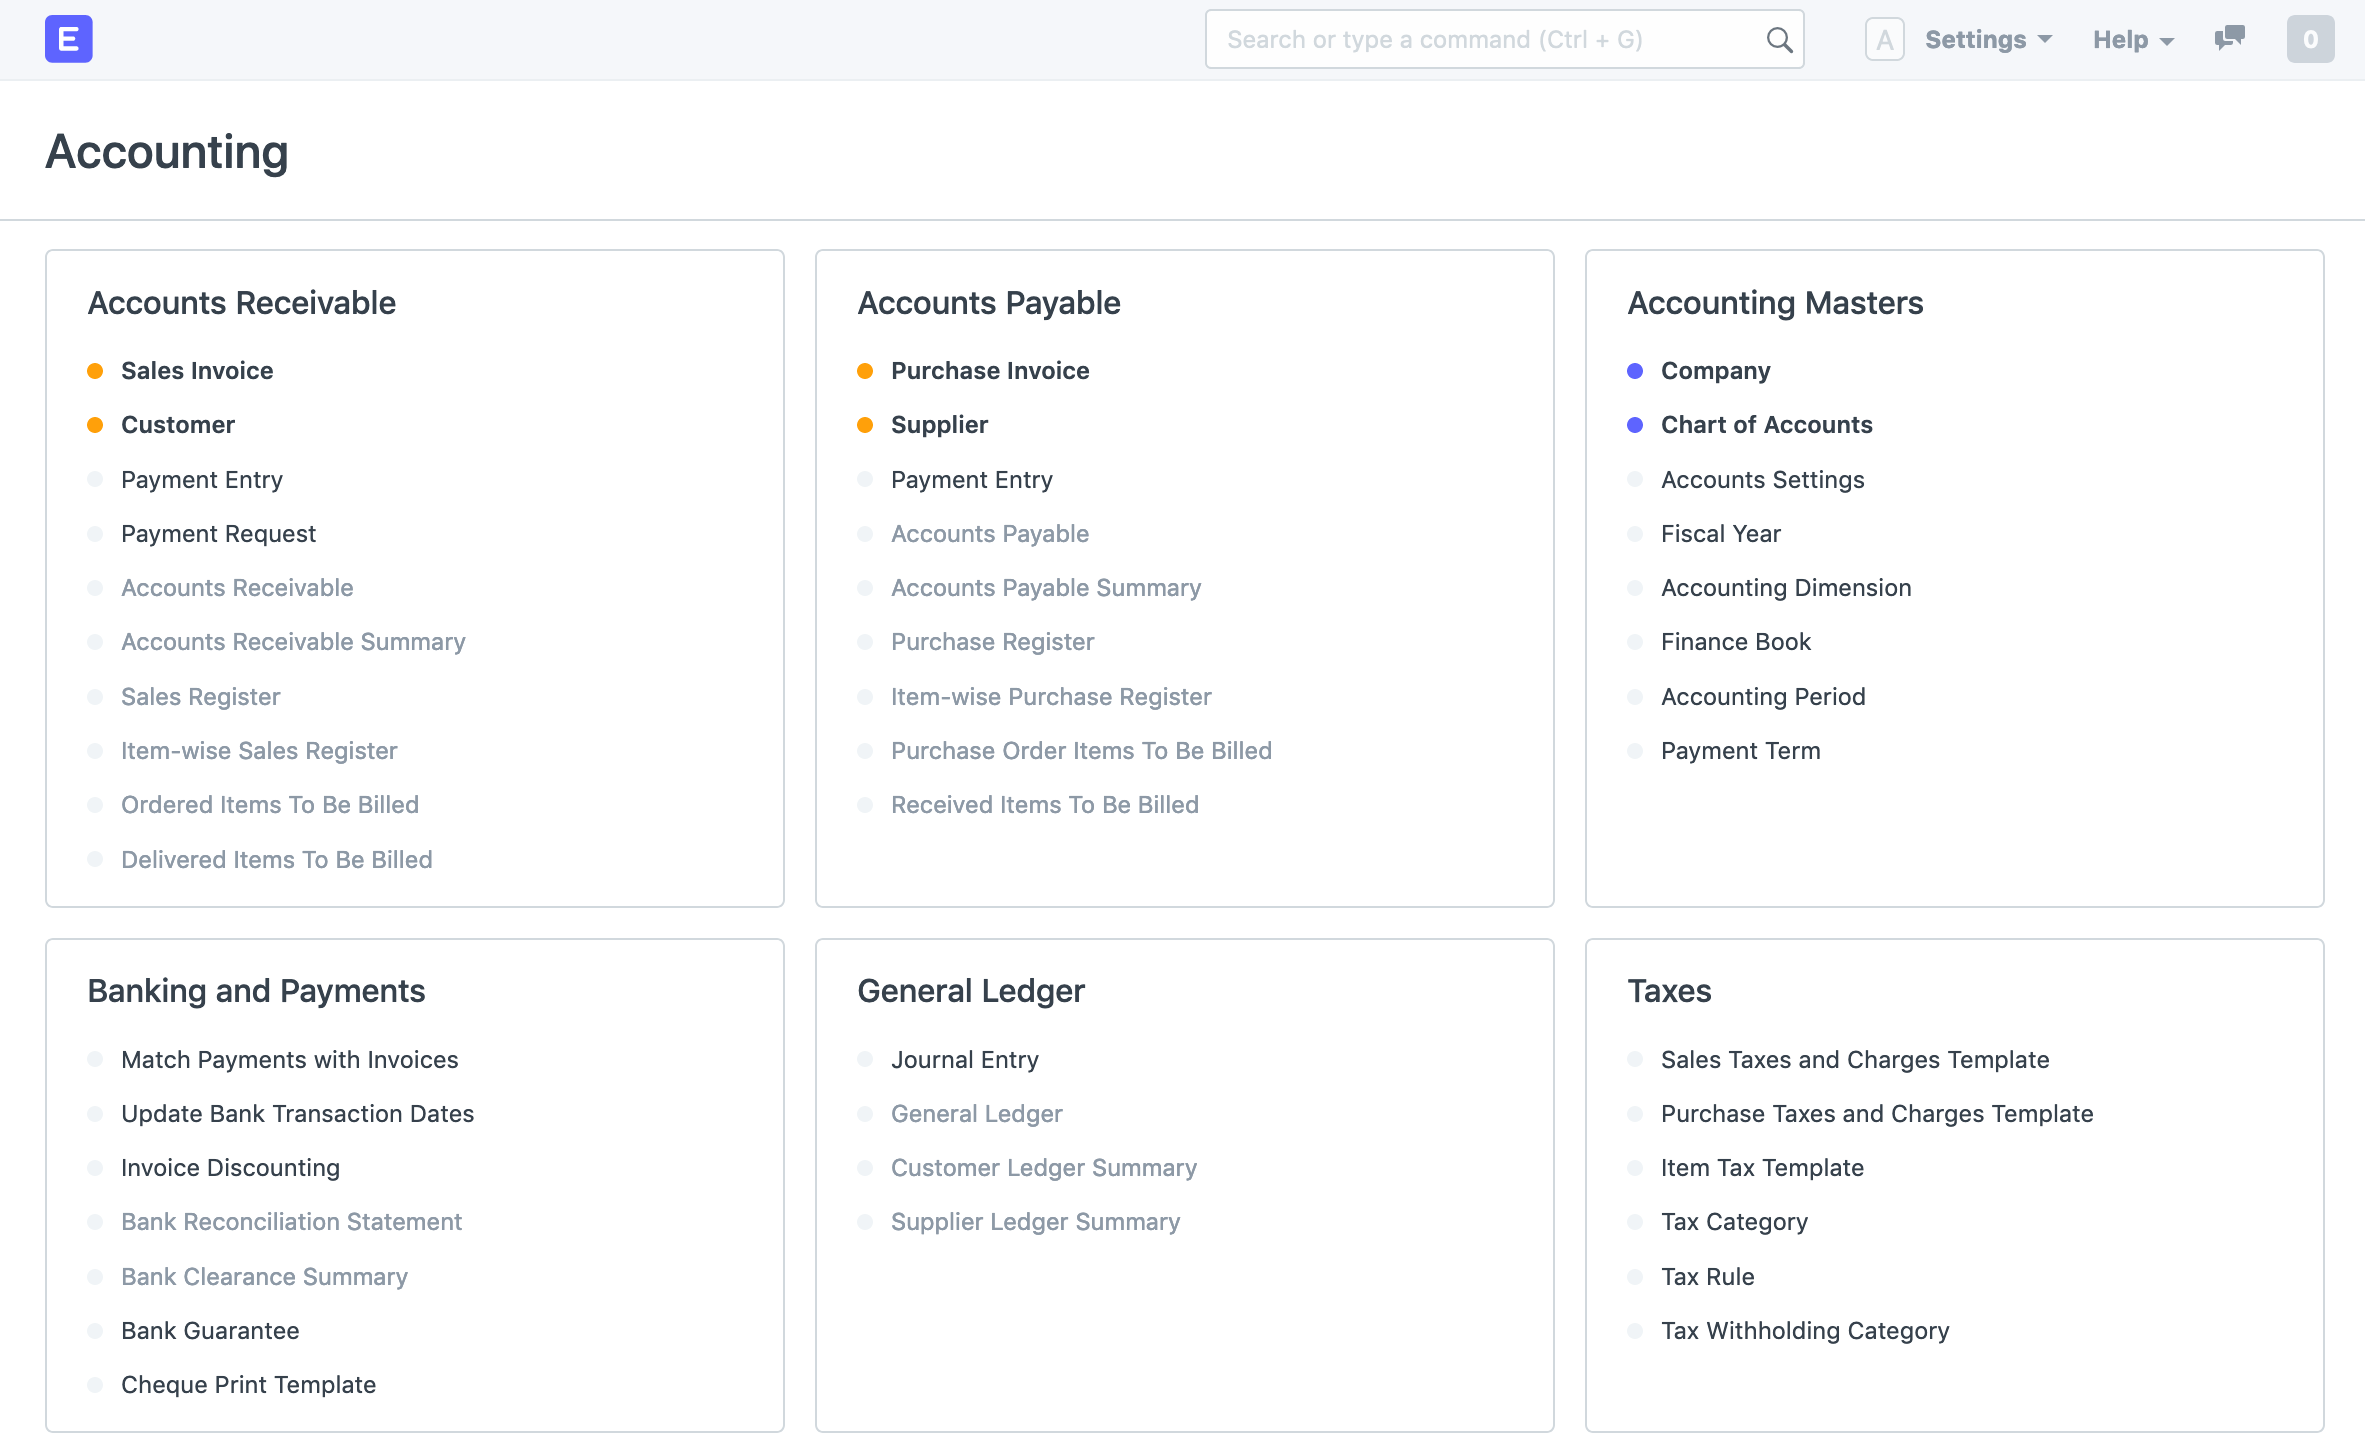
Task: Click the user avatar letter A
Action: [1884, 40]
